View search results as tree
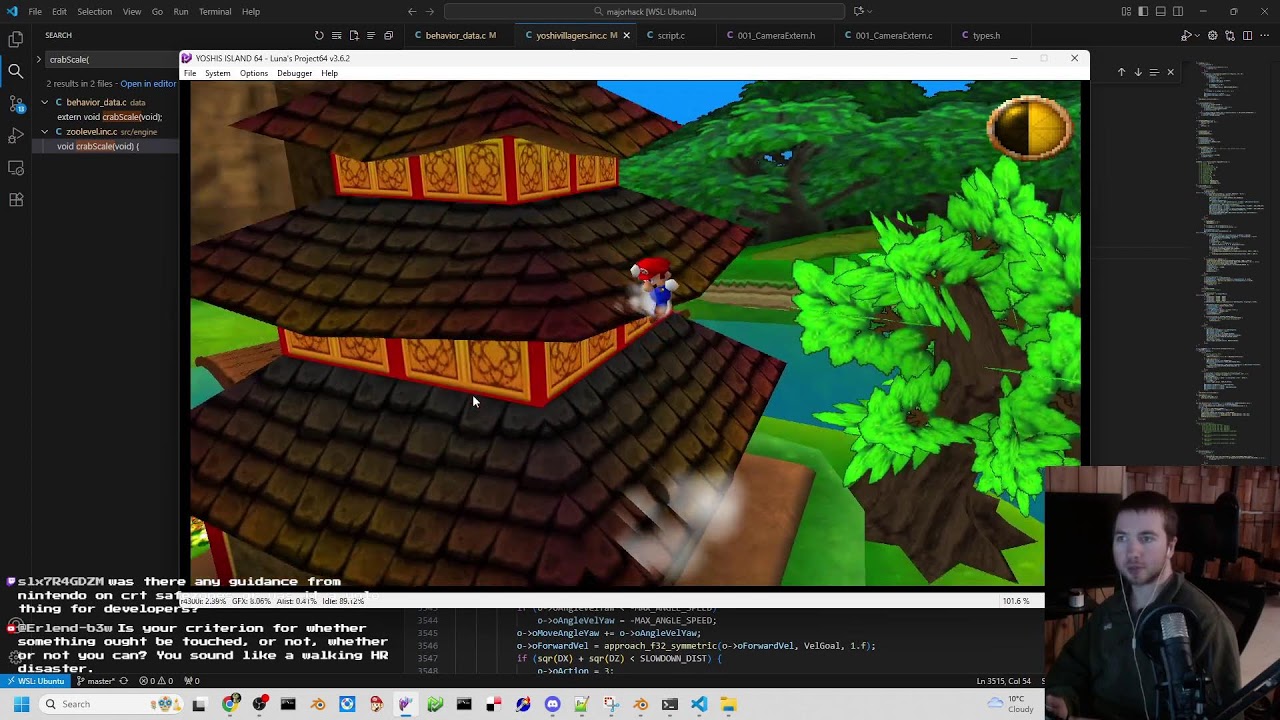This screenshot has height=720, width=1280. 371,35
